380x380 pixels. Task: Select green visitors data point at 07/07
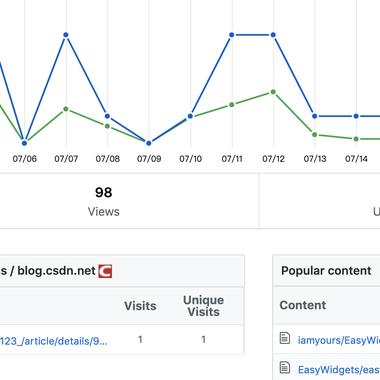pos(66,109)
